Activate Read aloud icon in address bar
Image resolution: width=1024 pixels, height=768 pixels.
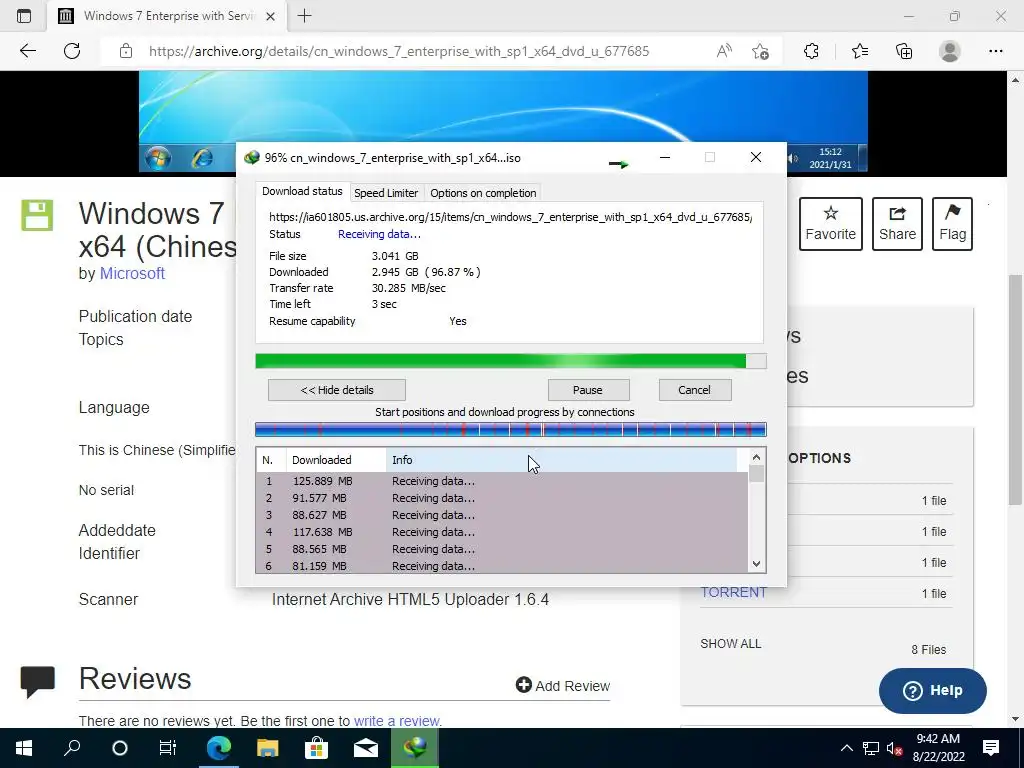click(724, 51)
